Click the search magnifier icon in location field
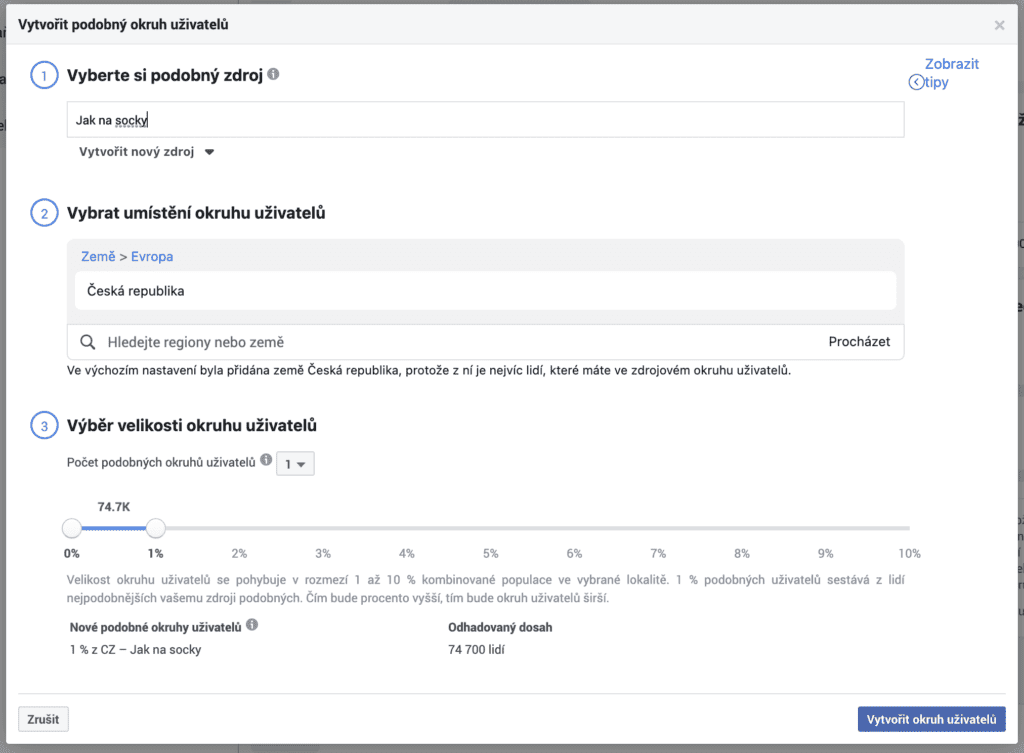1024x753 pixels. 88,342
